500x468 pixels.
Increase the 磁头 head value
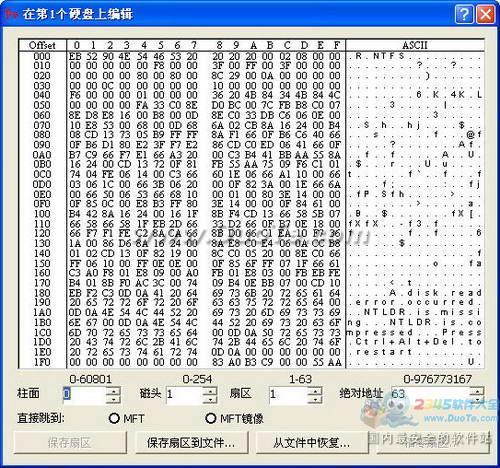click(x=210, y=391)
